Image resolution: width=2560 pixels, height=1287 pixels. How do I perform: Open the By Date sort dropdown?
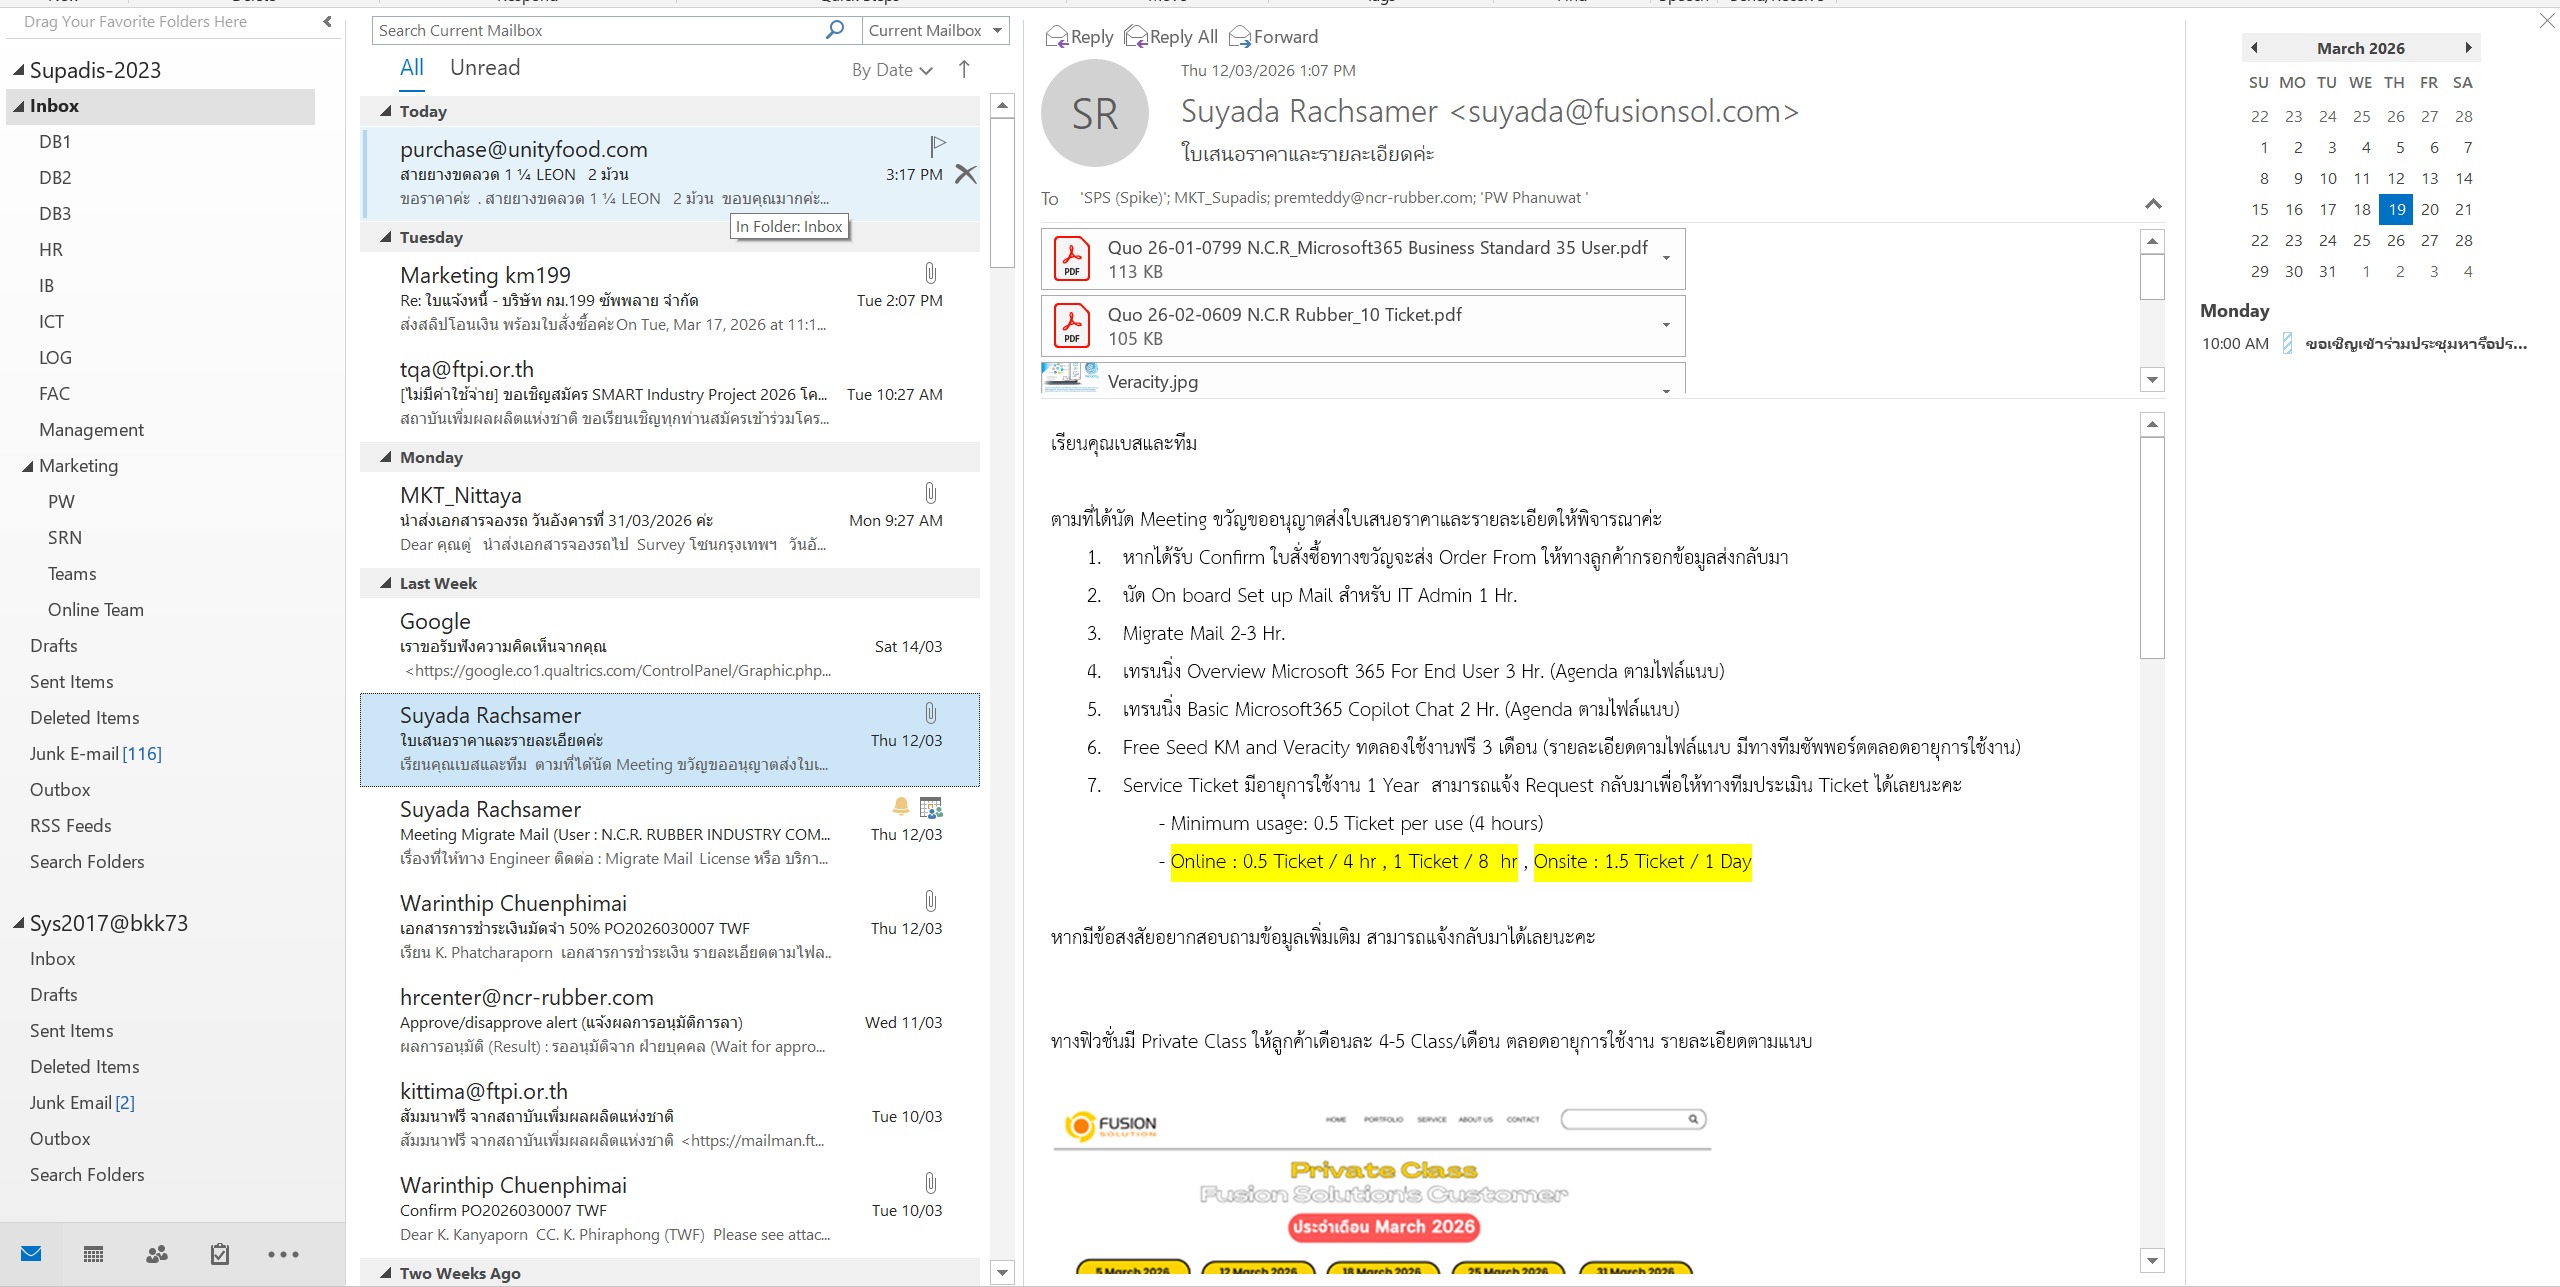pyautogui.click(x=891, y=70)
